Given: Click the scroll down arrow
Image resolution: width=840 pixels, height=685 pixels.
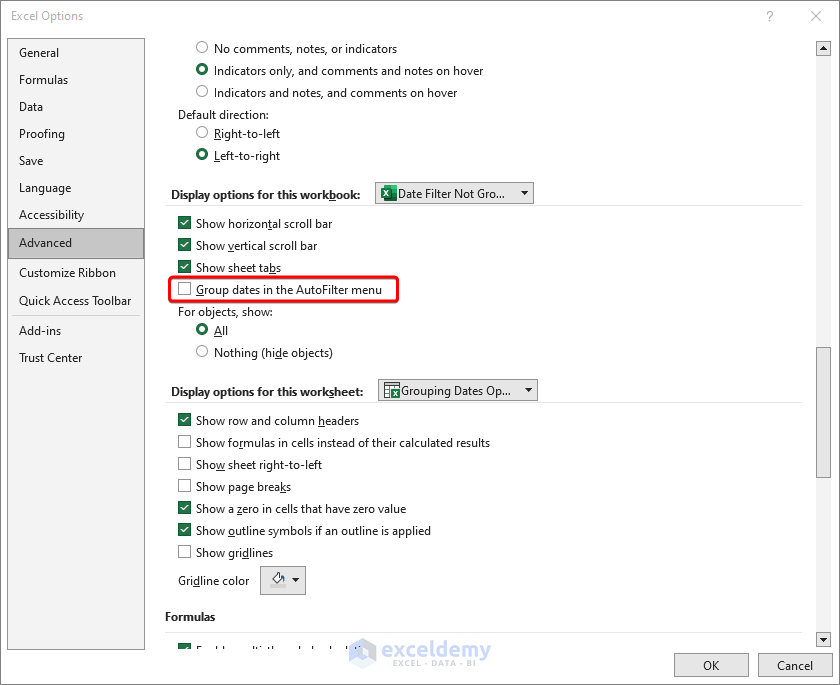Looking at the screenshot, I should point(823,639).
